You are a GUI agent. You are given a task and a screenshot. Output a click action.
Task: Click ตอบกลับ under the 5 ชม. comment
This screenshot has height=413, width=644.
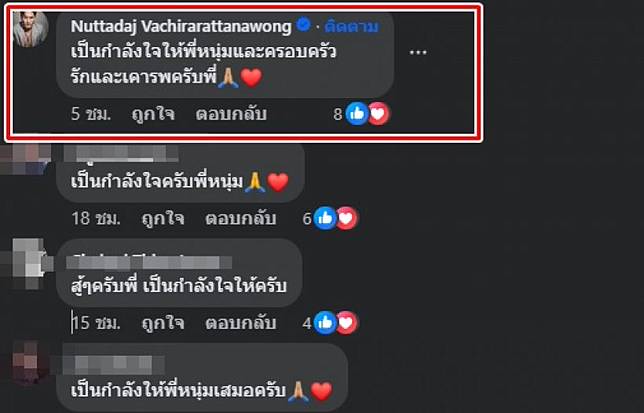pos(231,114)
